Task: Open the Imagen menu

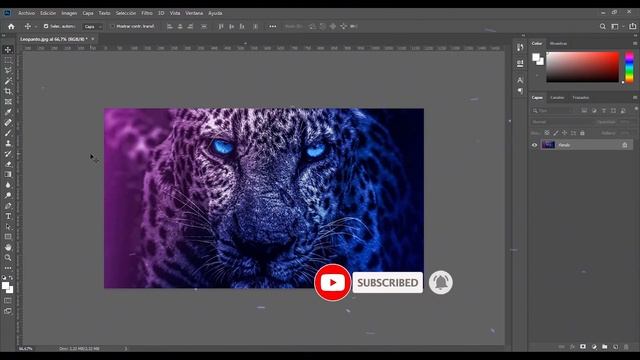Action: click(x=69, y=13)
